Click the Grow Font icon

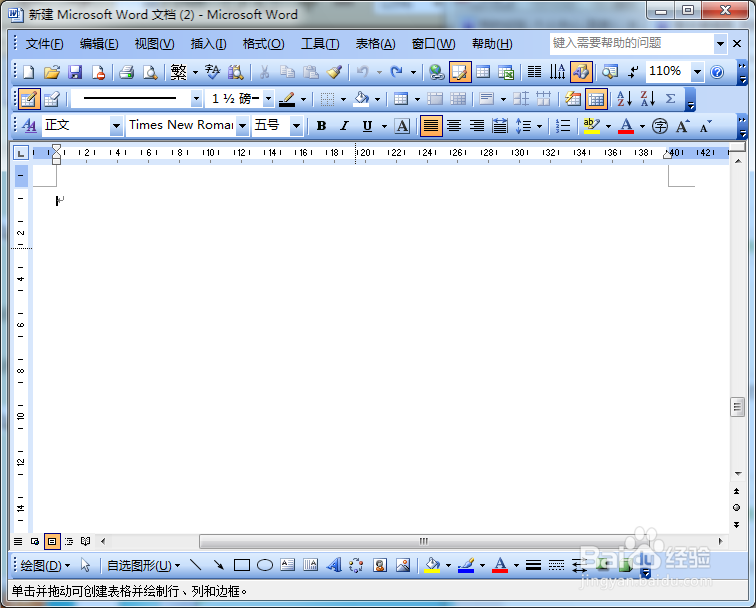pyautogui.click(x=683, y=126)
